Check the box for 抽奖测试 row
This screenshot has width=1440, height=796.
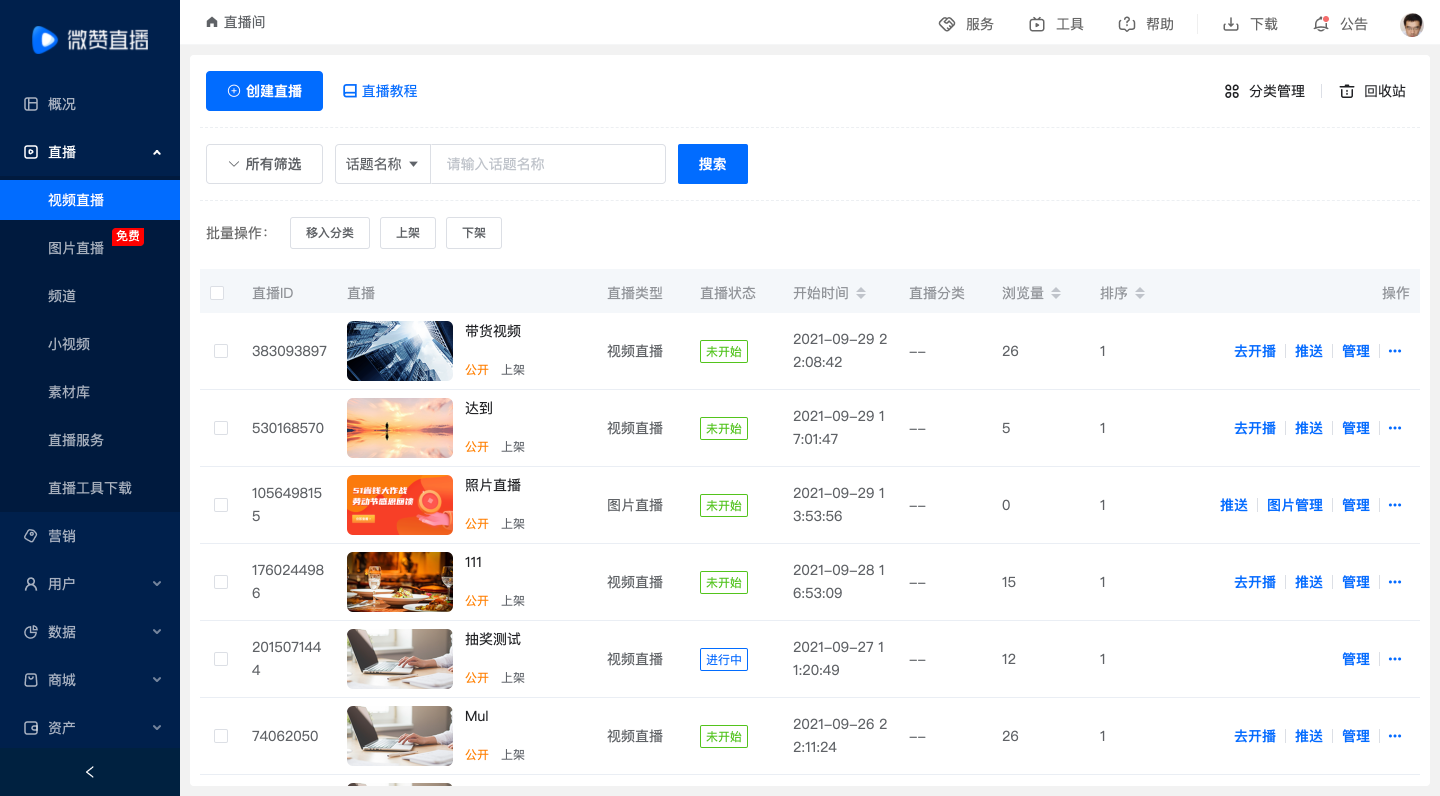point(221,659)
